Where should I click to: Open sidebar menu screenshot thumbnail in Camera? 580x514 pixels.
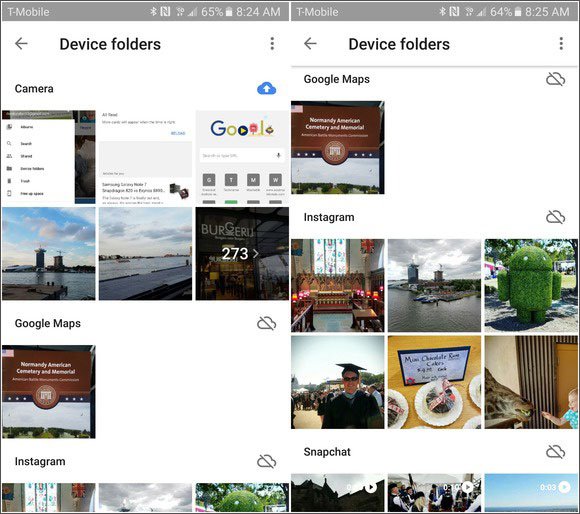pyautogui.click(x=48, y=157)
